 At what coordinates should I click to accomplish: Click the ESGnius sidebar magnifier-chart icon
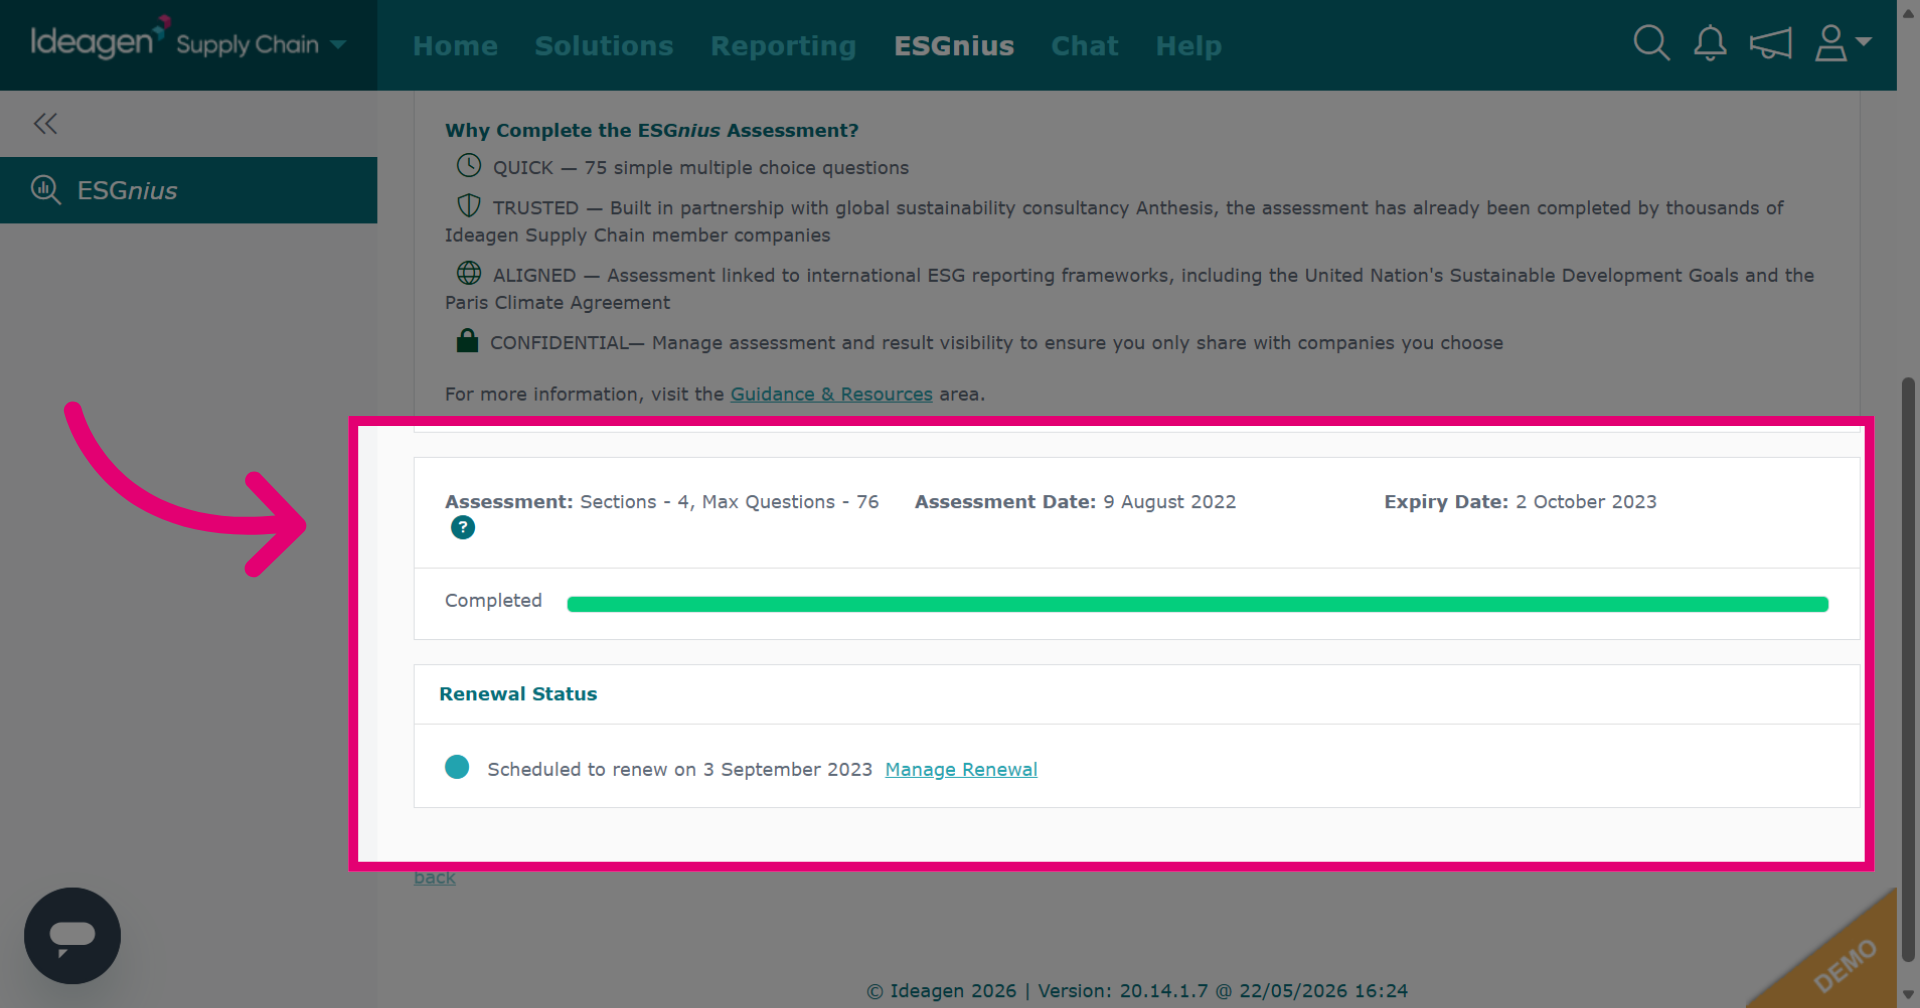(x=46, y=189)
